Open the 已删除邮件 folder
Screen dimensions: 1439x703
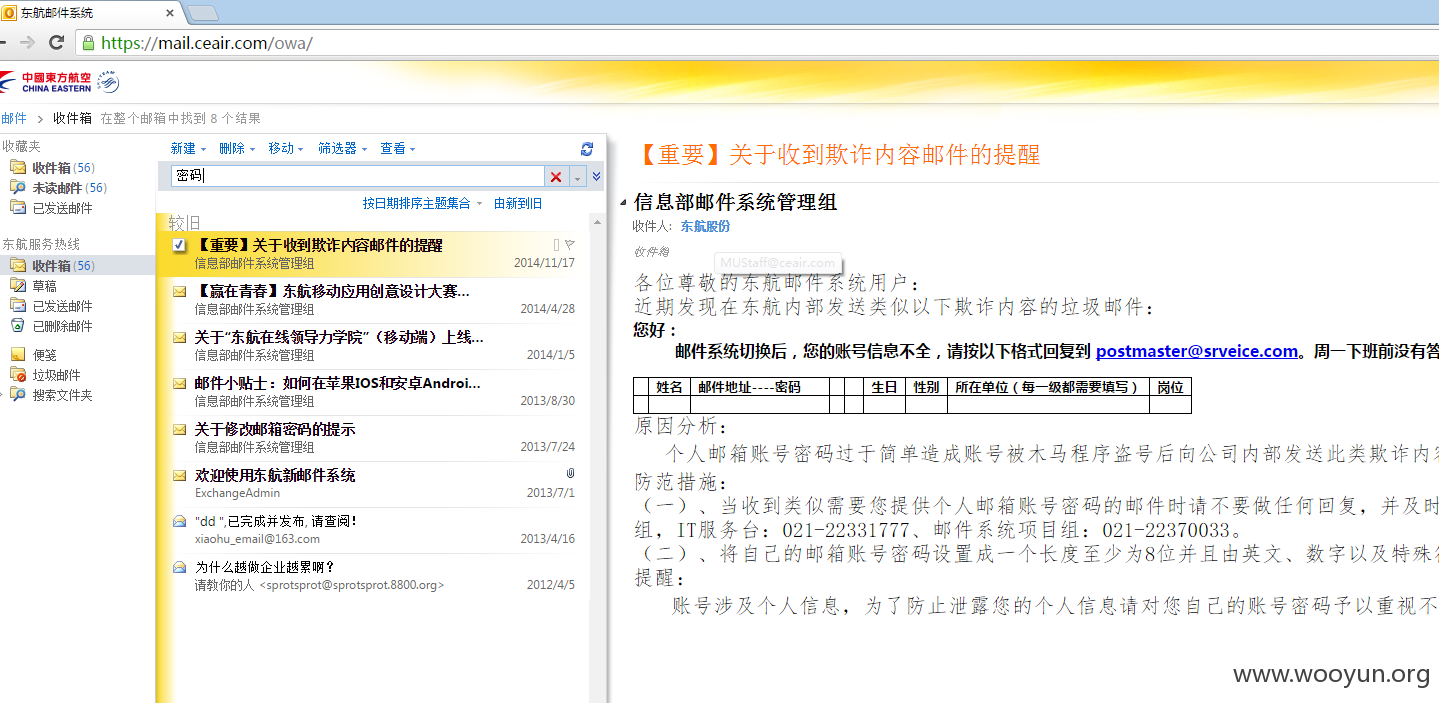coord(62,326)
